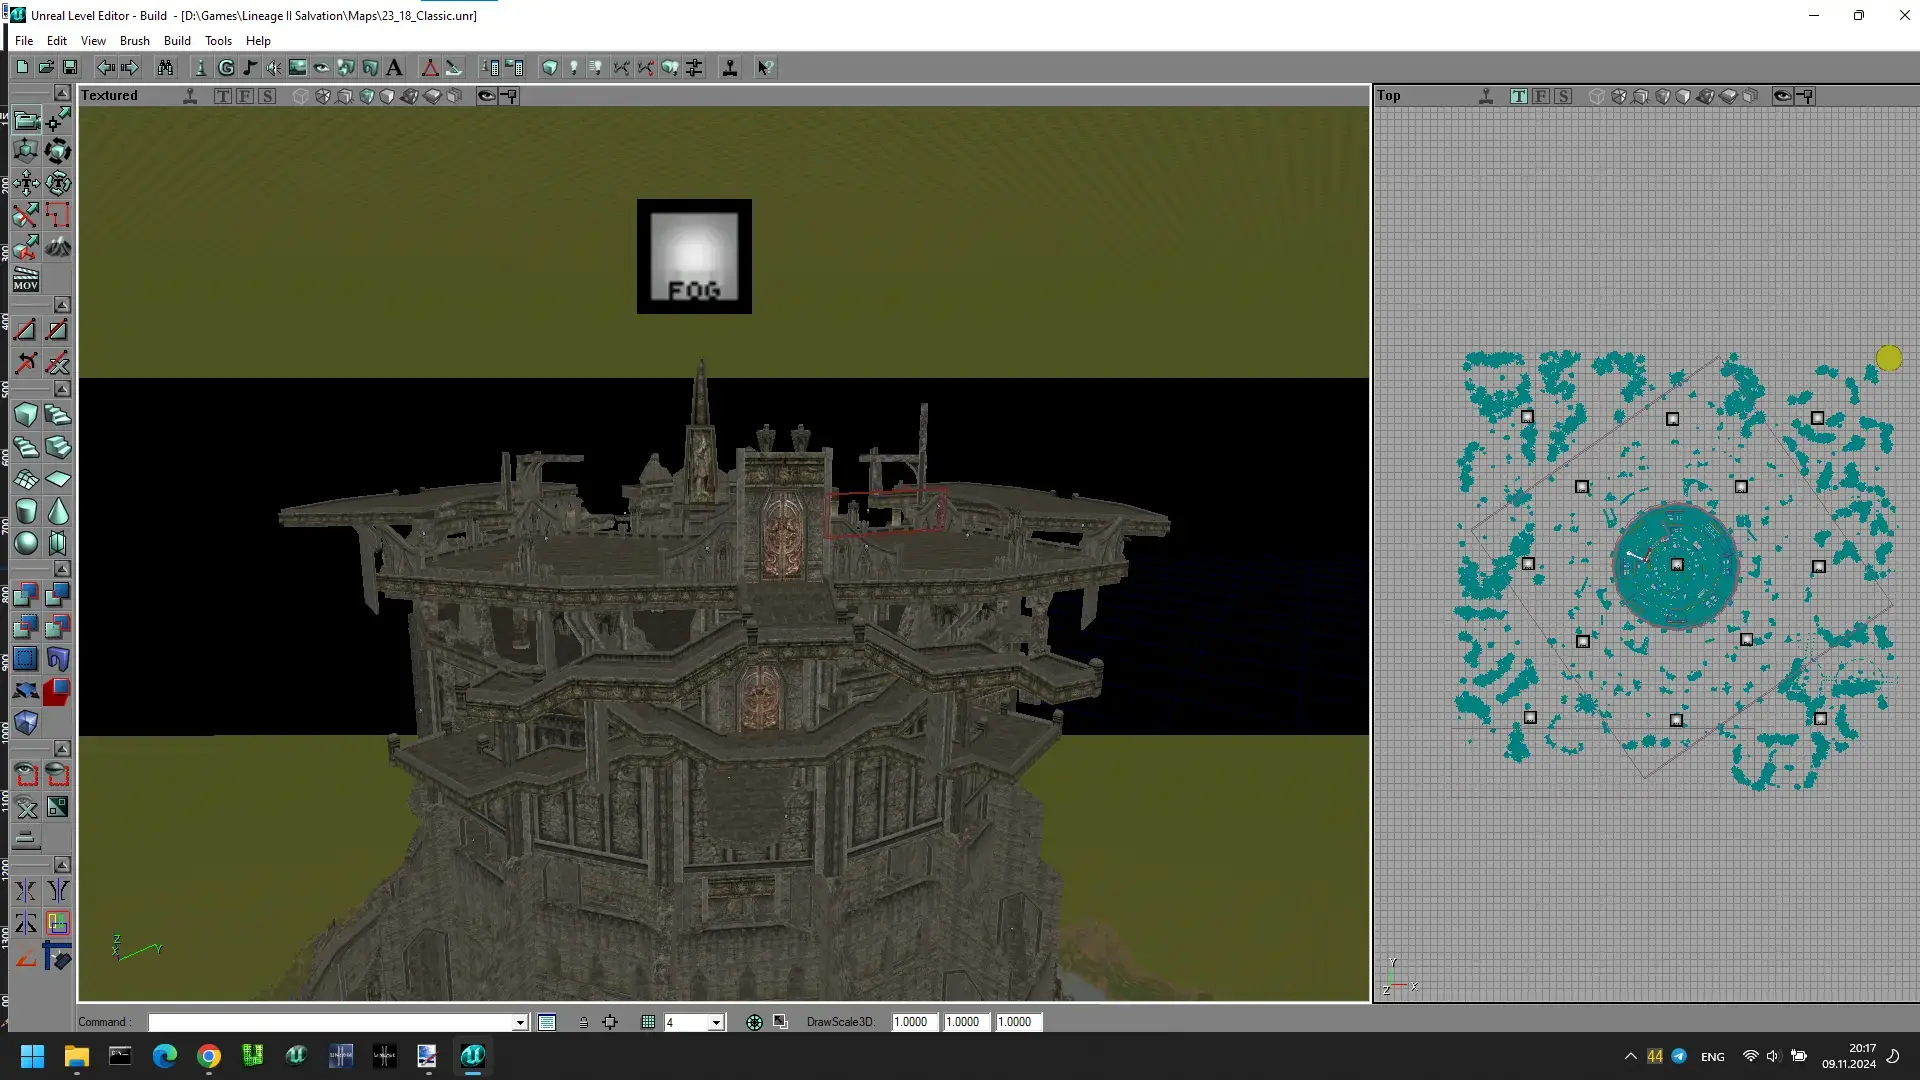Image resolution: width=1920 pixels, height=1080 pixels.
Task: Undo using the left arrow toolbar icon
Action: pyautogui.click(x=105, y=67)
